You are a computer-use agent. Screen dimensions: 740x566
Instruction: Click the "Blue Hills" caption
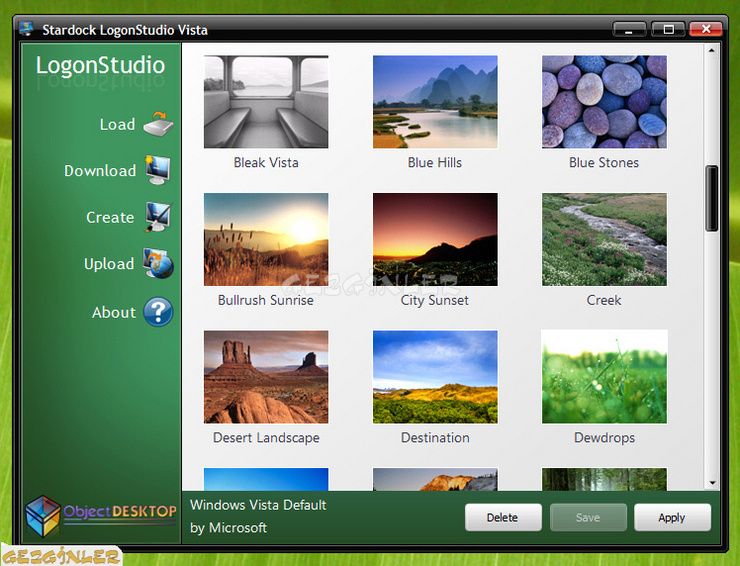click(x=435, y=163)
